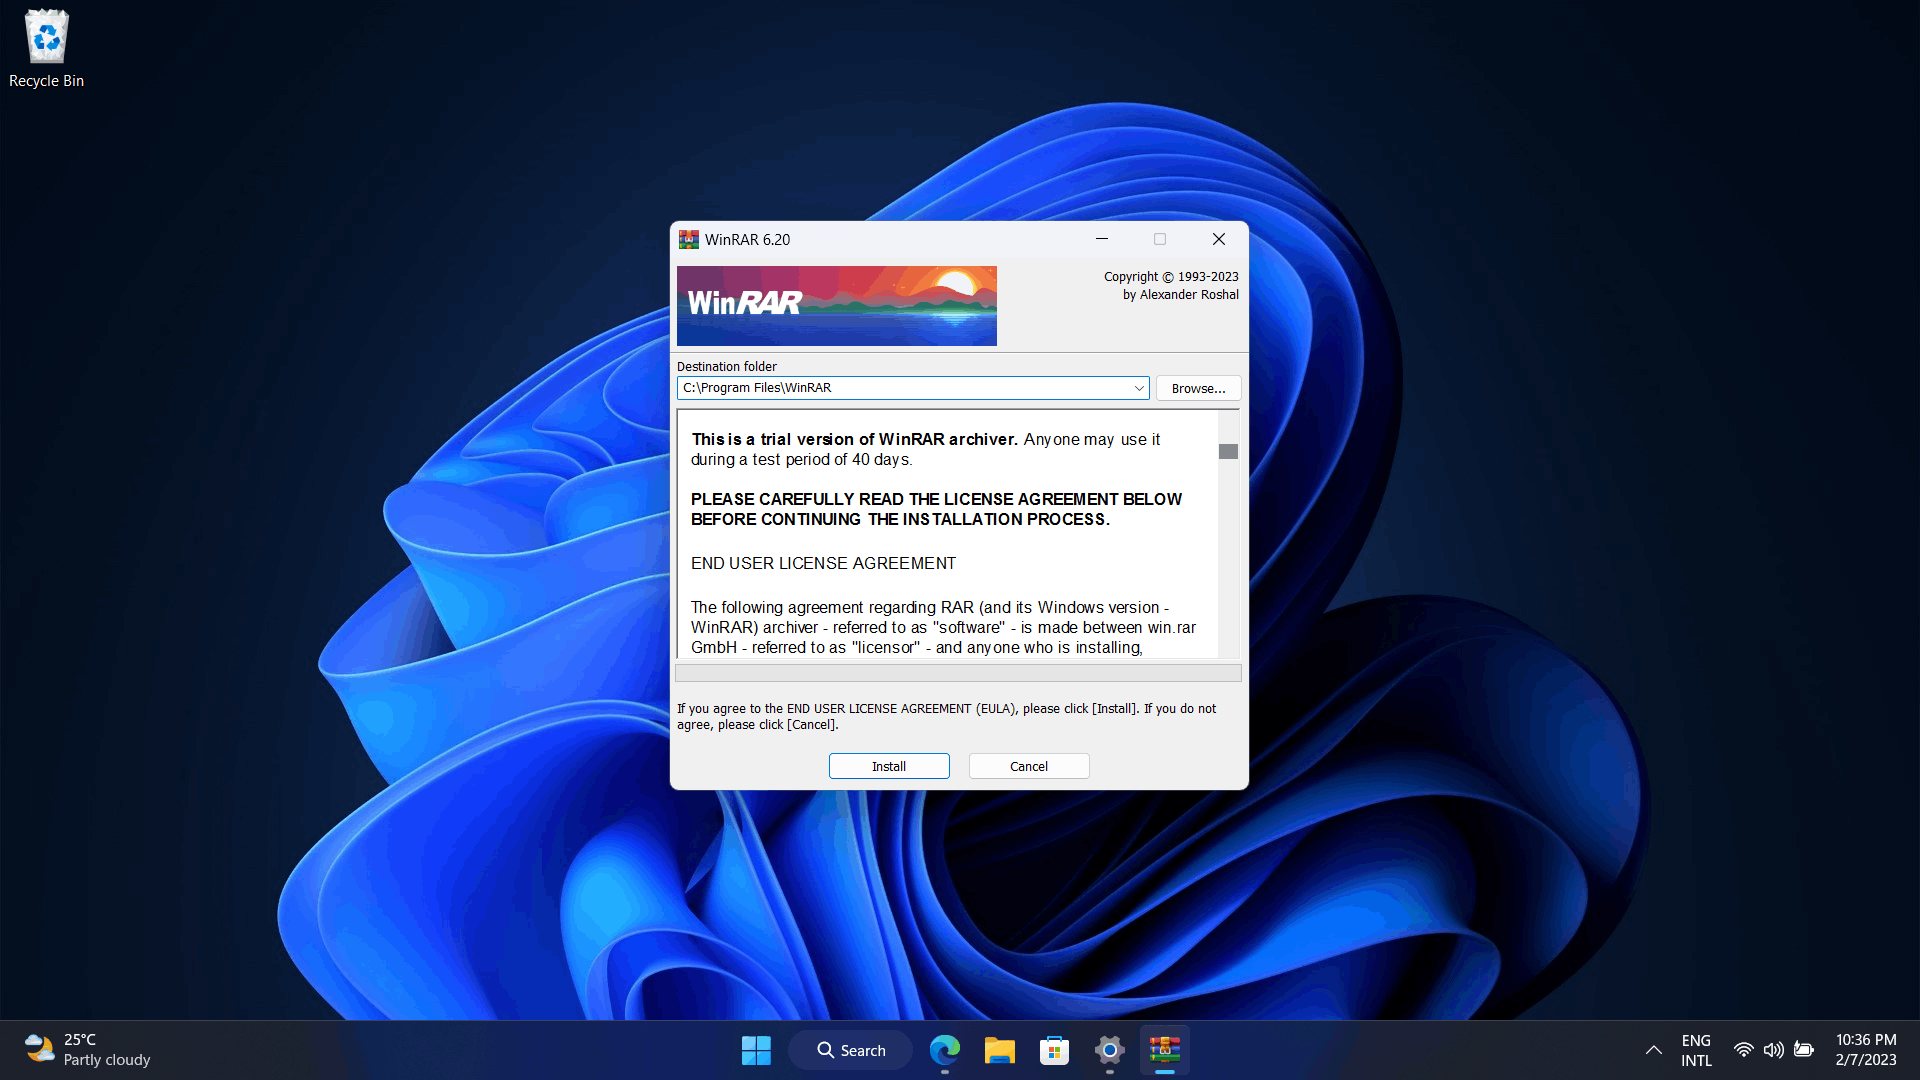Open the Wi-Fi network tray icon
Viewport: 1920px width, 1080px height.
(1743, 1050)
